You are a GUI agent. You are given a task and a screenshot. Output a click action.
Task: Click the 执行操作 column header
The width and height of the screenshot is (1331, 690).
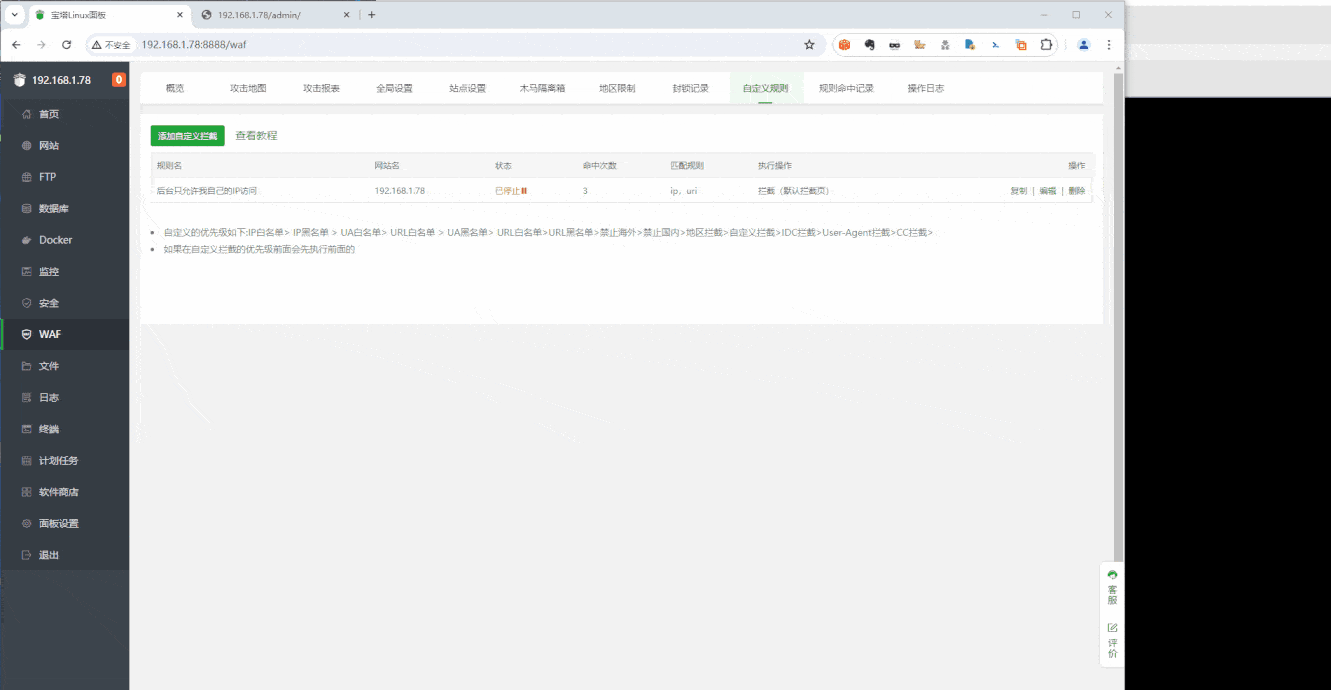pos(775,165)
